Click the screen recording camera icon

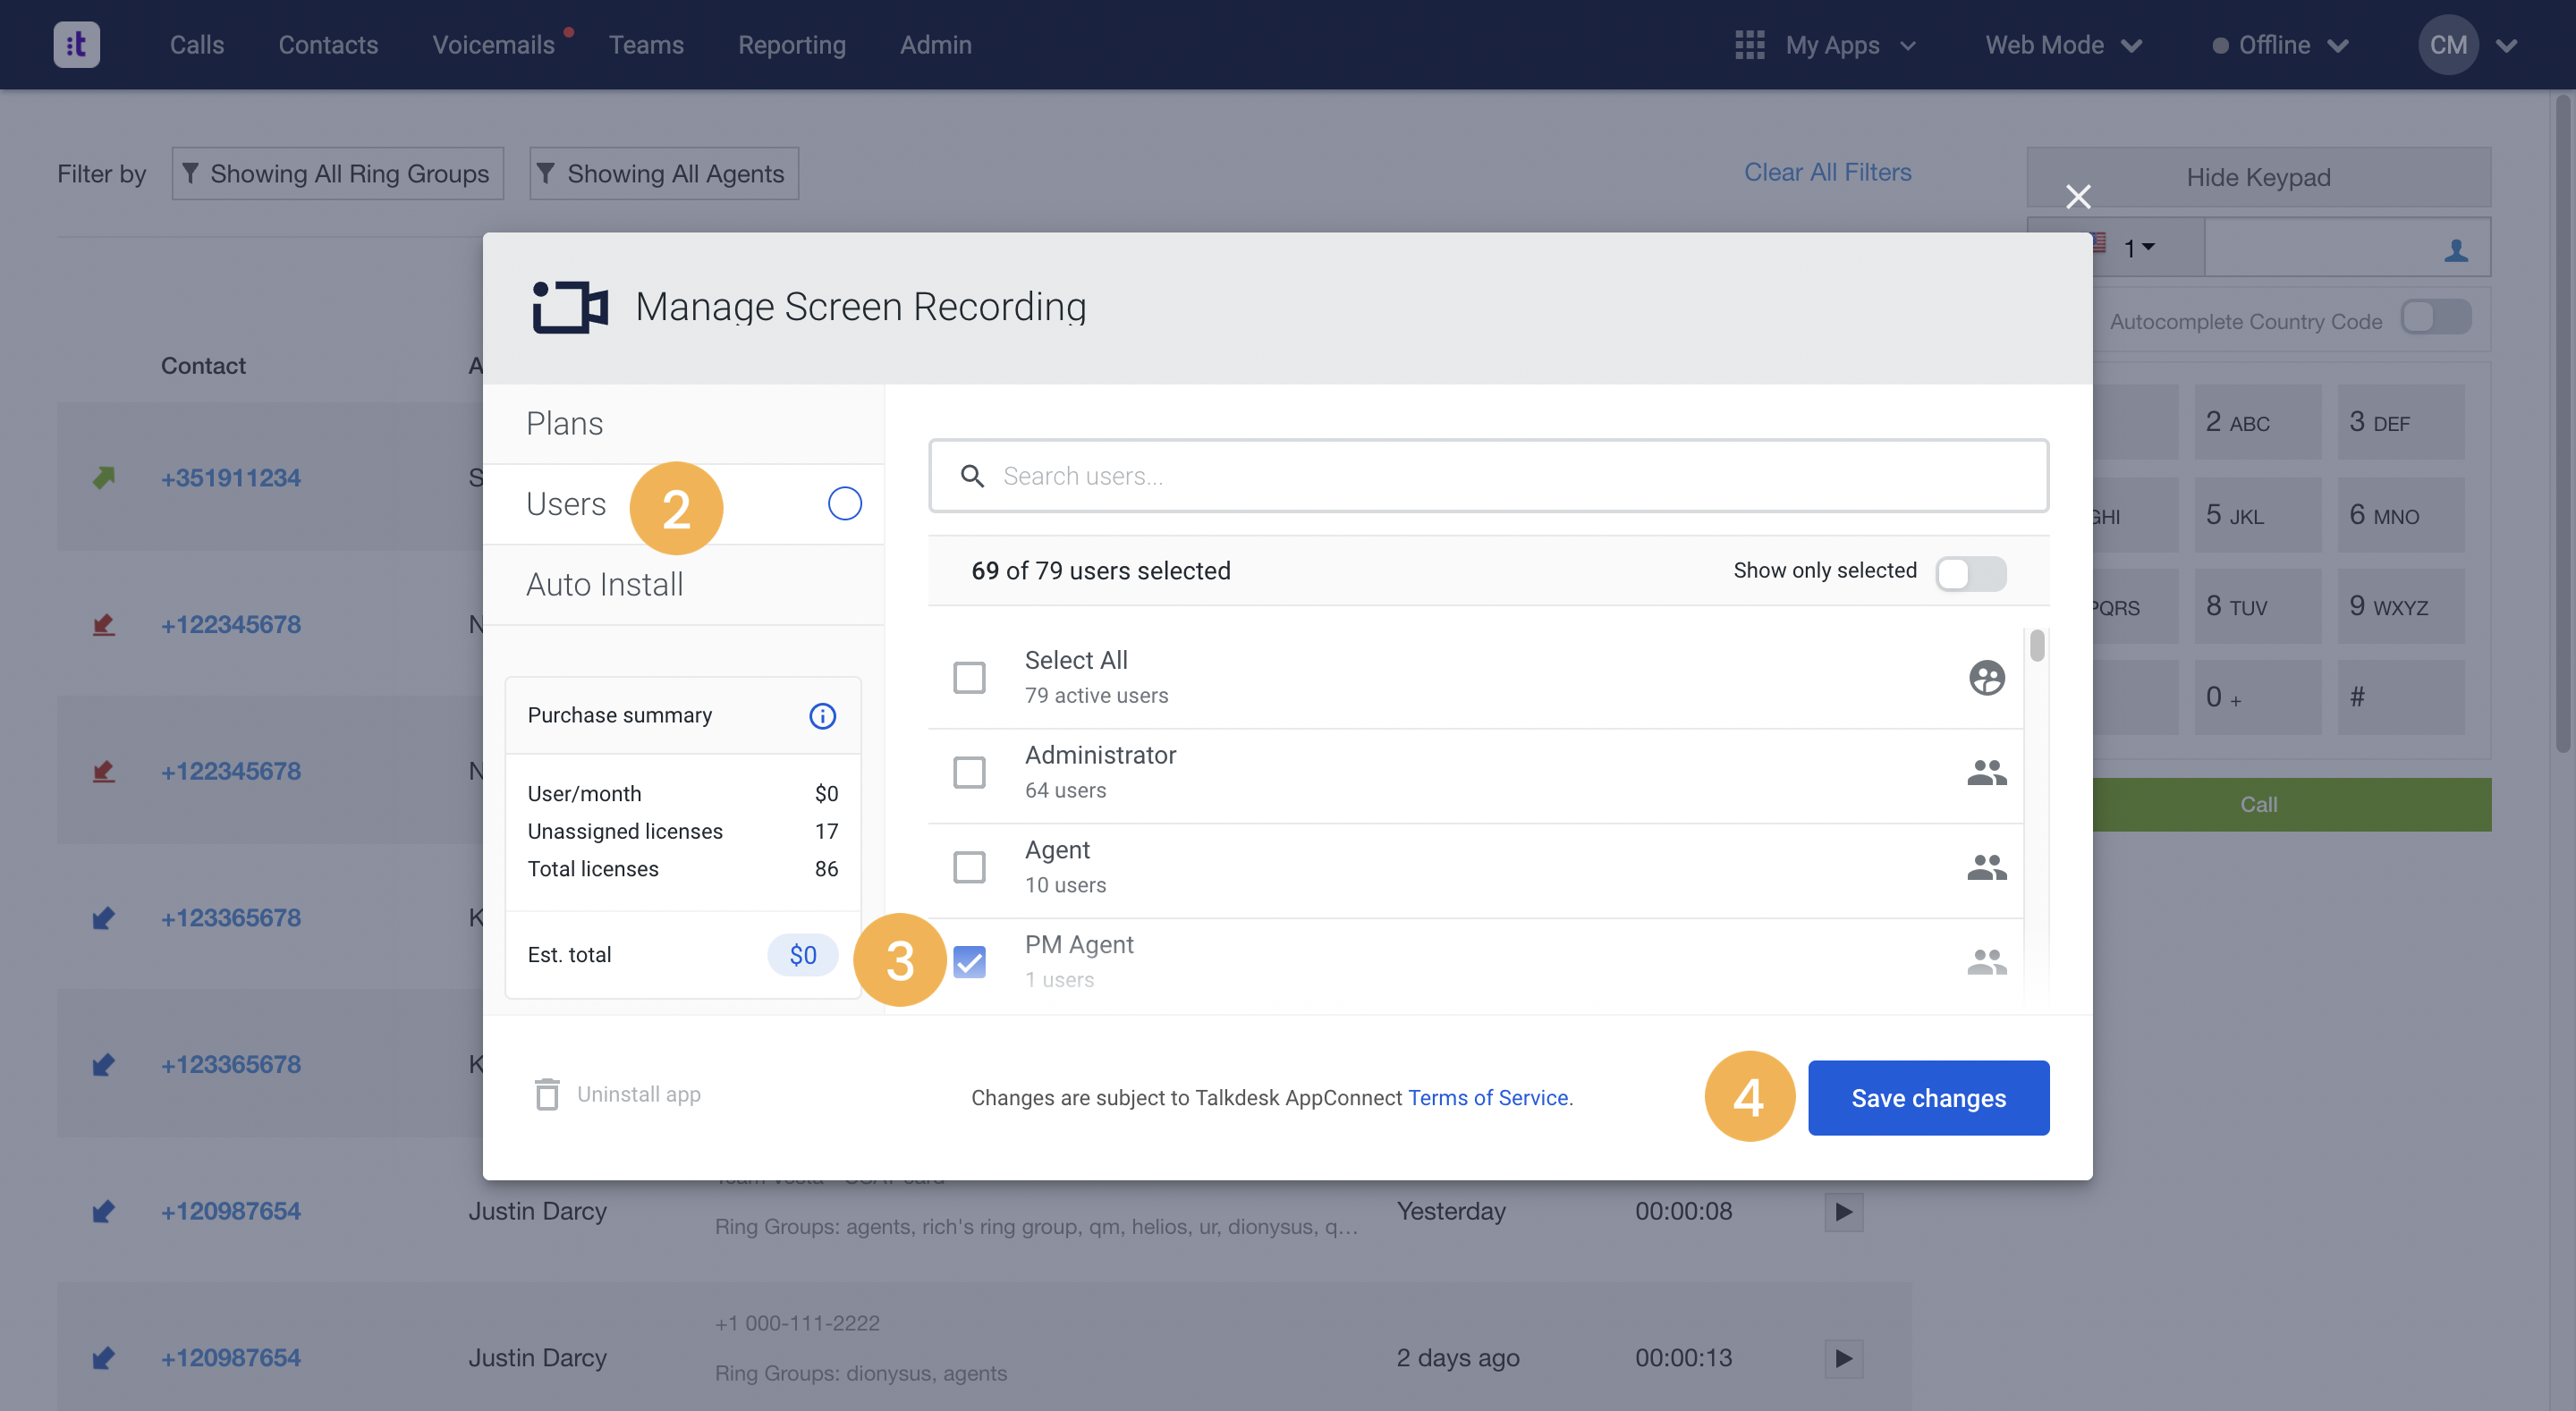(x=570, y=306)
